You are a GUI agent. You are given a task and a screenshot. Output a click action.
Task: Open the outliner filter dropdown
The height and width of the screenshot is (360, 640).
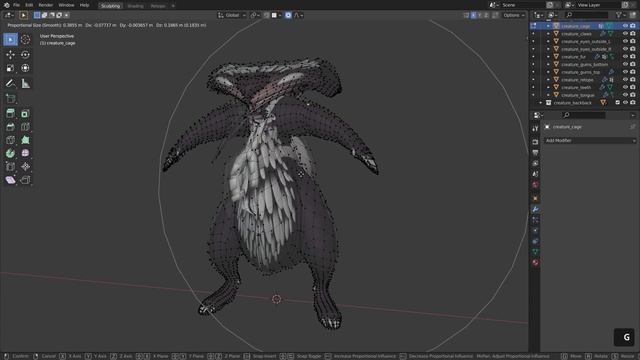point(621,15)
